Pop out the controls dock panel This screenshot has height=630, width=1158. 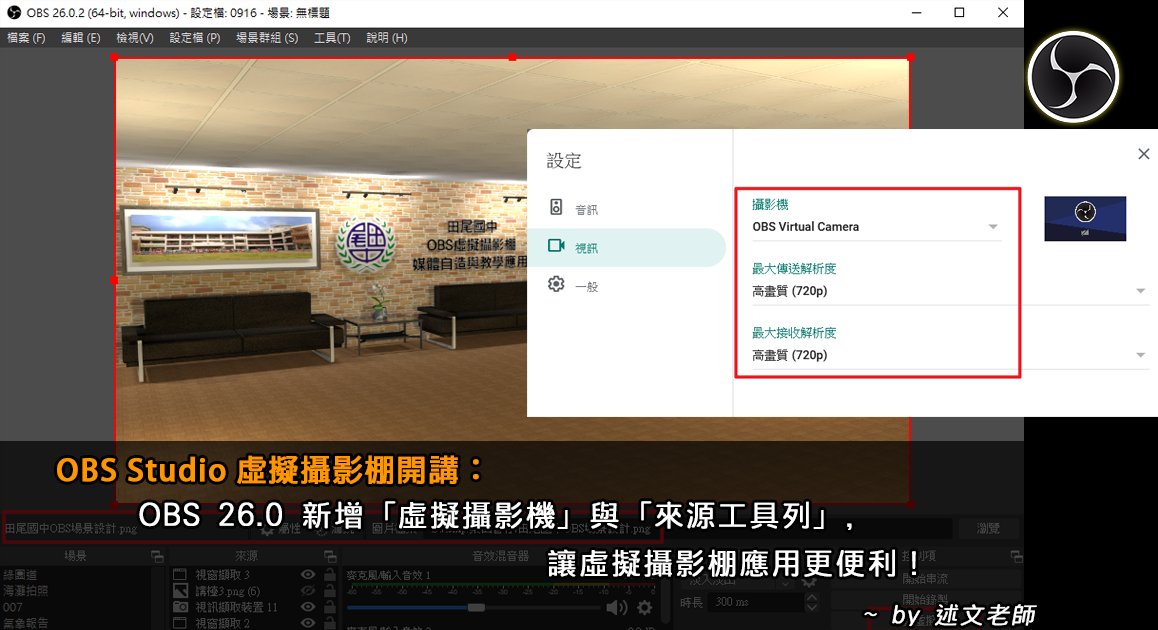point(1017,556)
